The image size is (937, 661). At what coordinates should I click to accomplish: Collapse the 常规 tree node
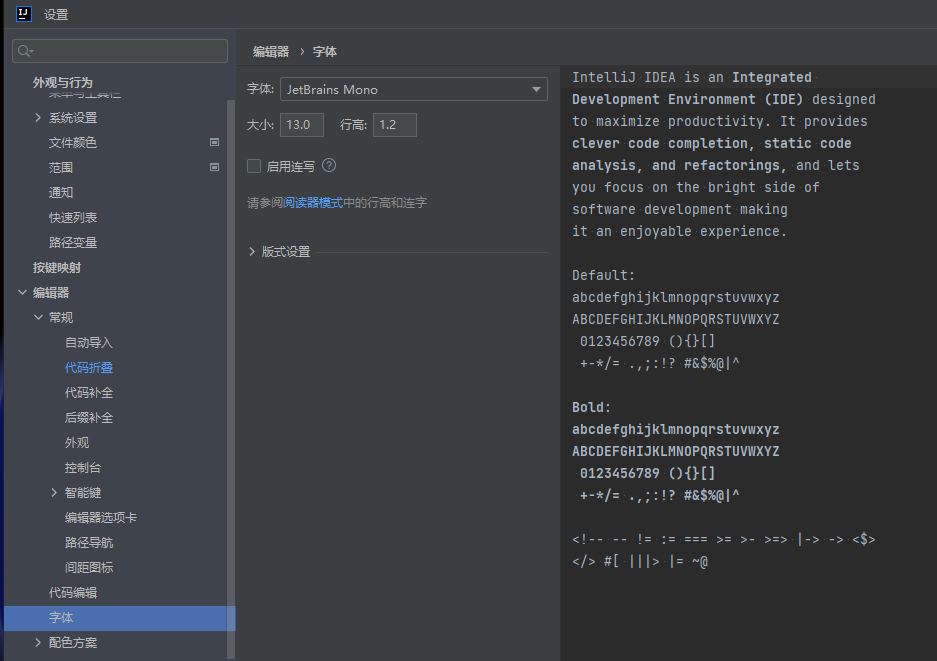pyautogui.click(x=38, y=317)
